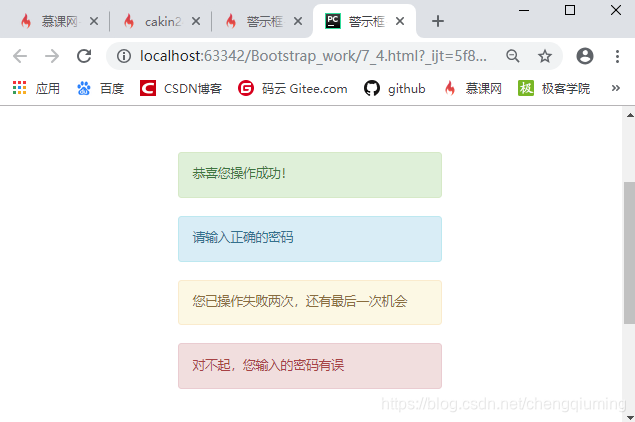Show more bookmarks with the chevron
Viewport: 635px width, 422px height.
point(616,88)
